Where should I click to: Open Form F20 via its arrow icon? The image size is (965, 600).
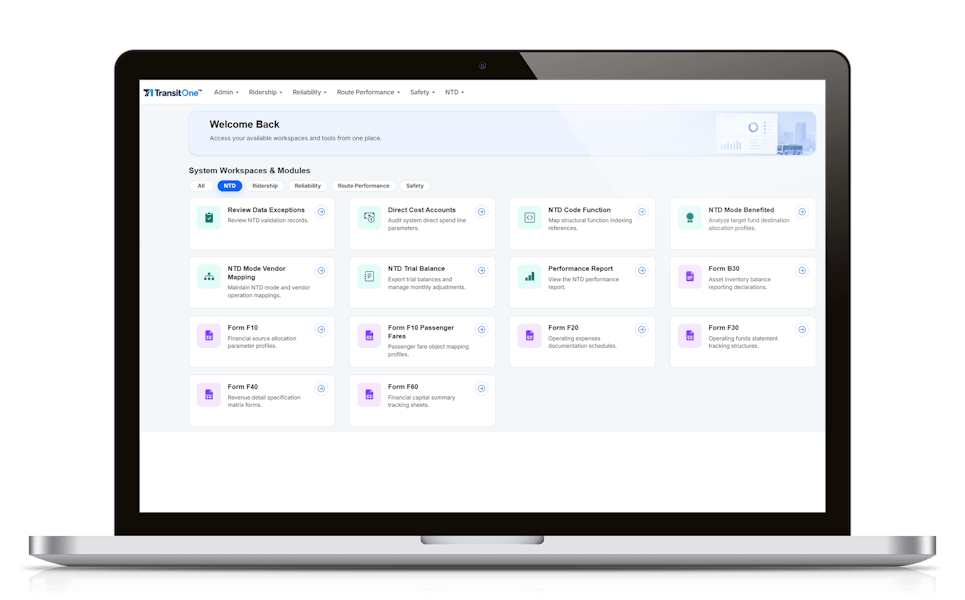click(642, 329)
